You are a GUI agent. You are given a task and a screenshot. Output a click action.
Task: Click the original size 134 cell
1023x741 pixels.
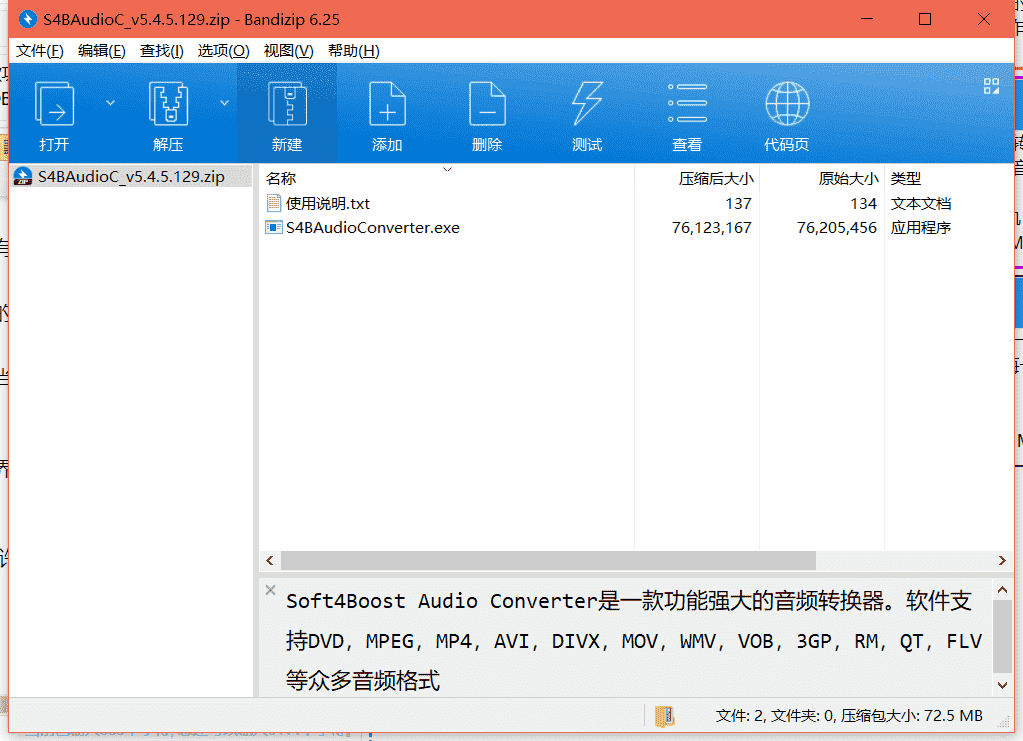point(863,204)
